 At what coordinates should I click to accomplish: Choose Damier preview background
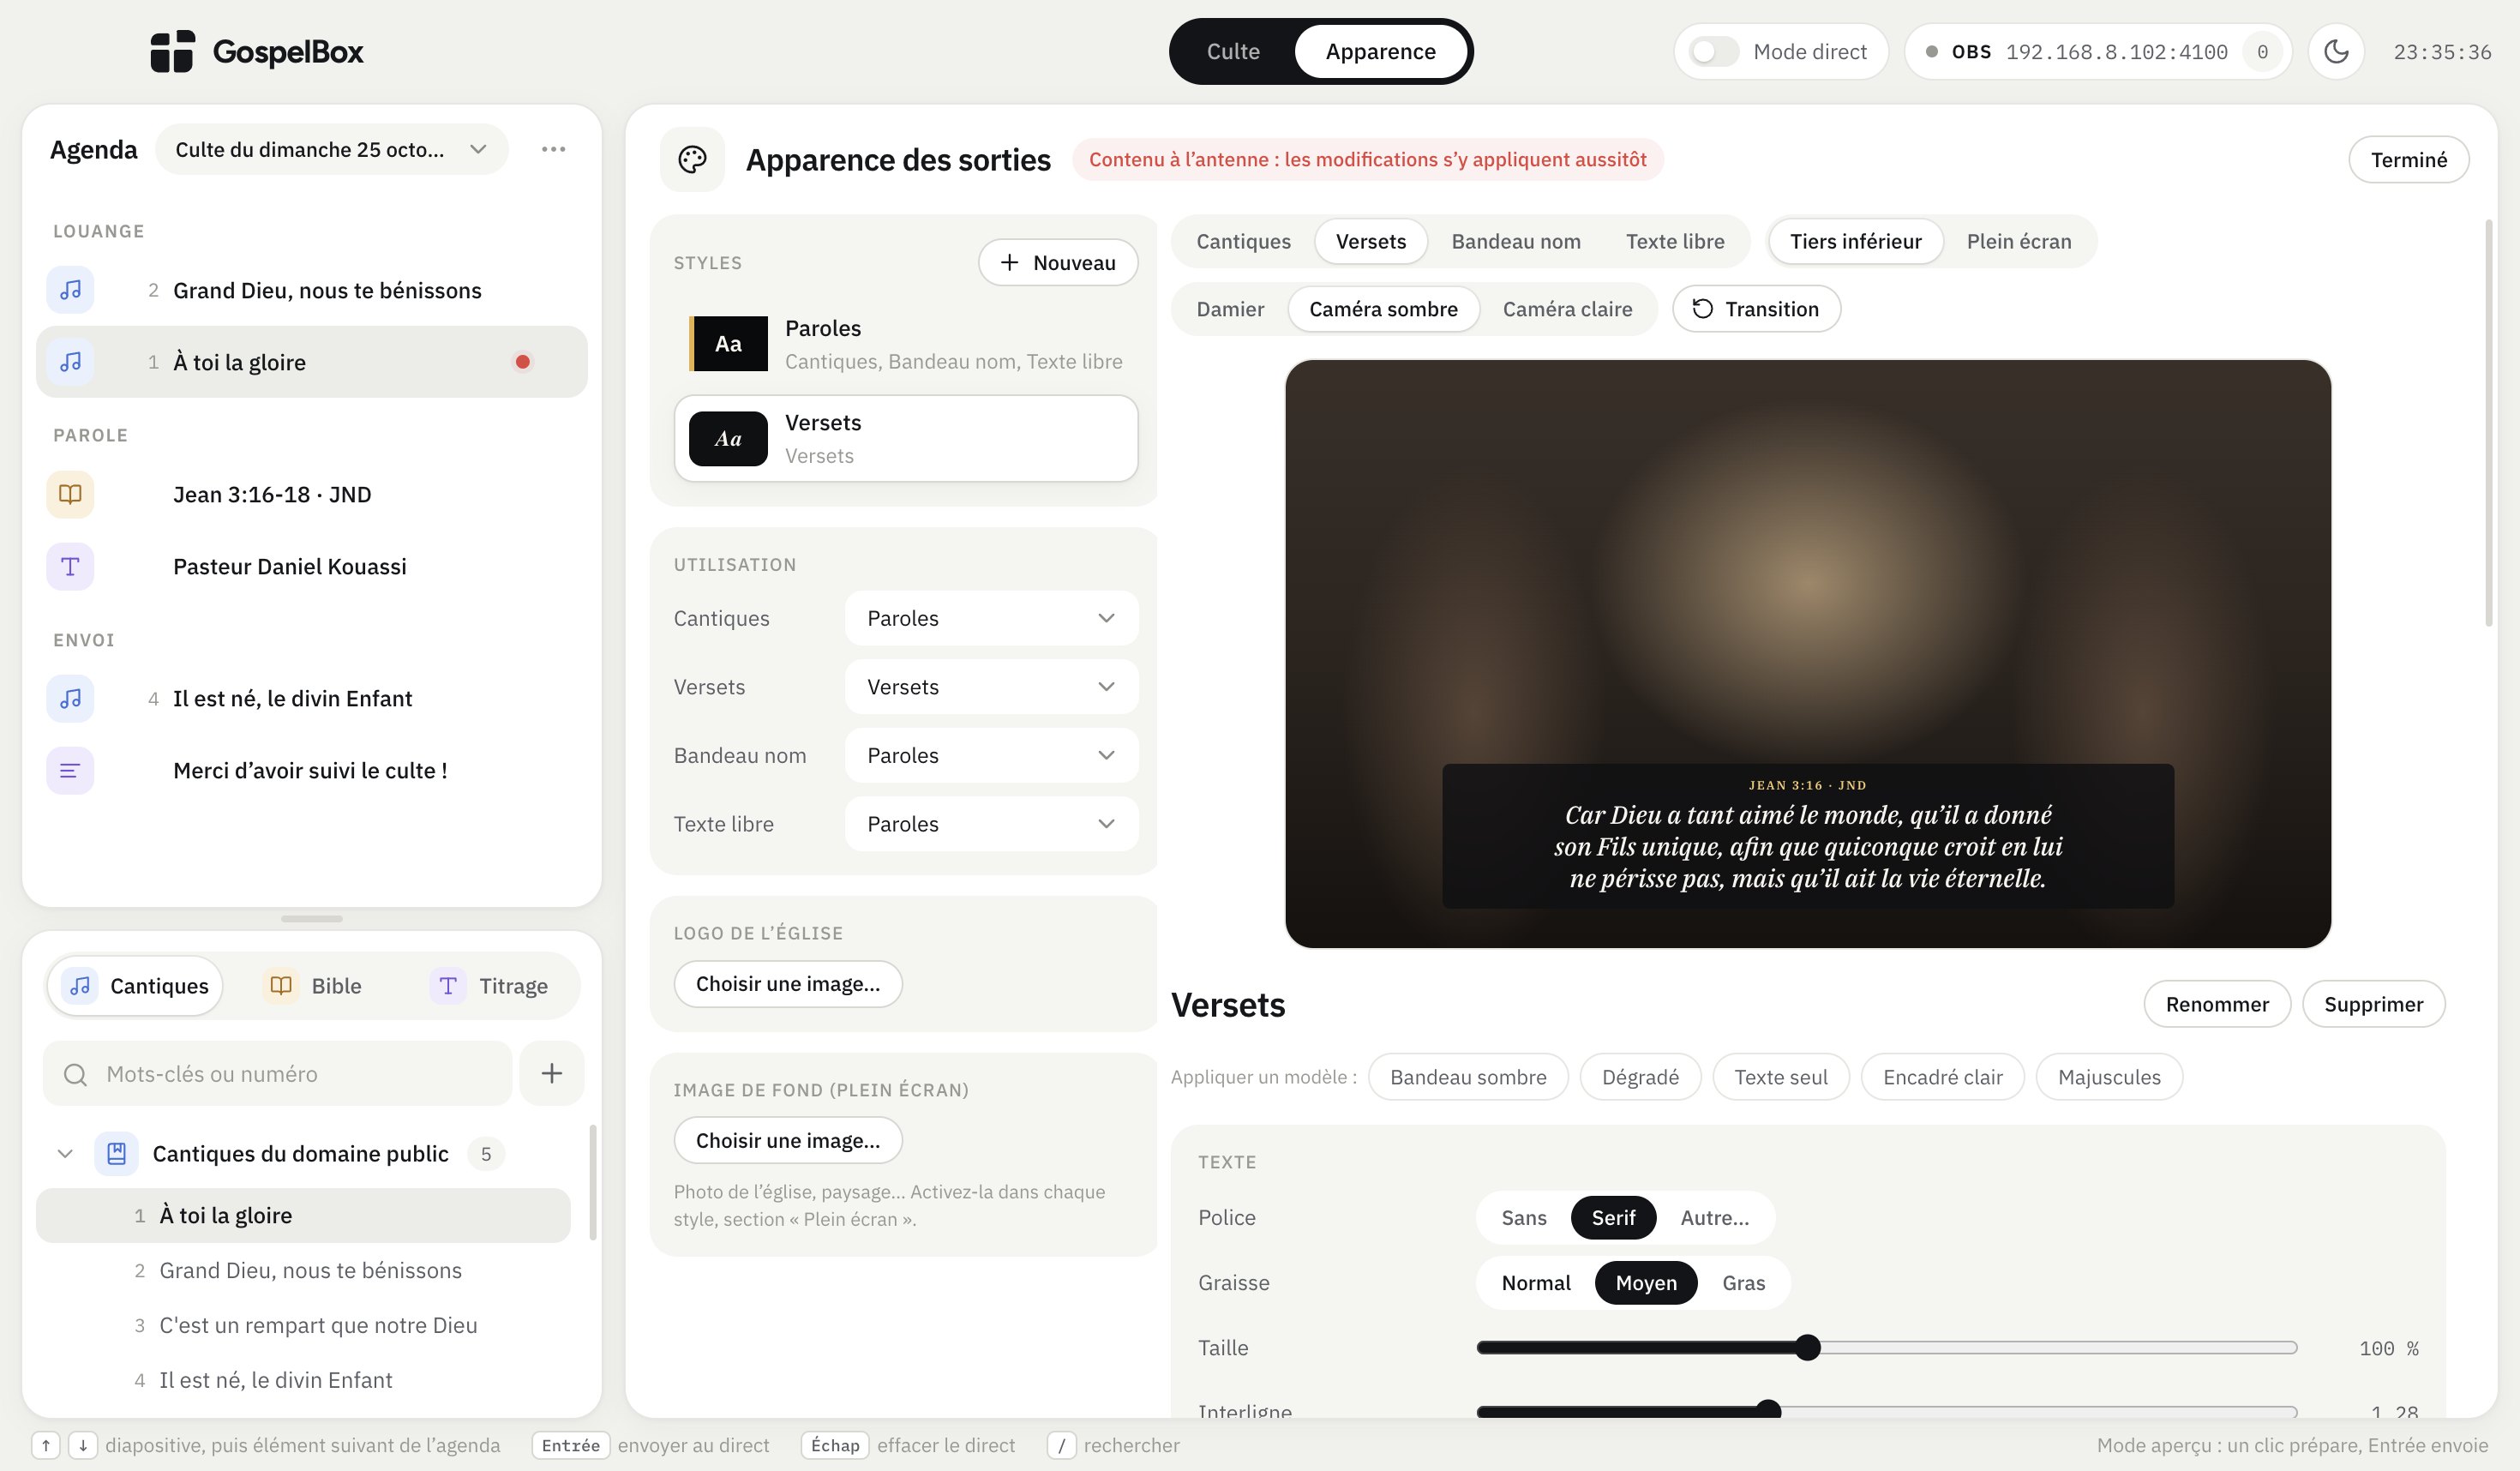point(1230,309)
